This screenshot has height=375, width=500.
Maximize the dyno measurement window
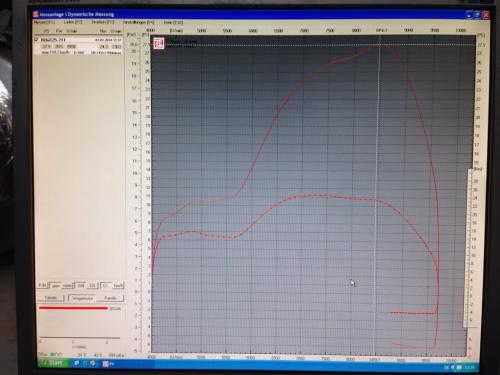point(478,14)
